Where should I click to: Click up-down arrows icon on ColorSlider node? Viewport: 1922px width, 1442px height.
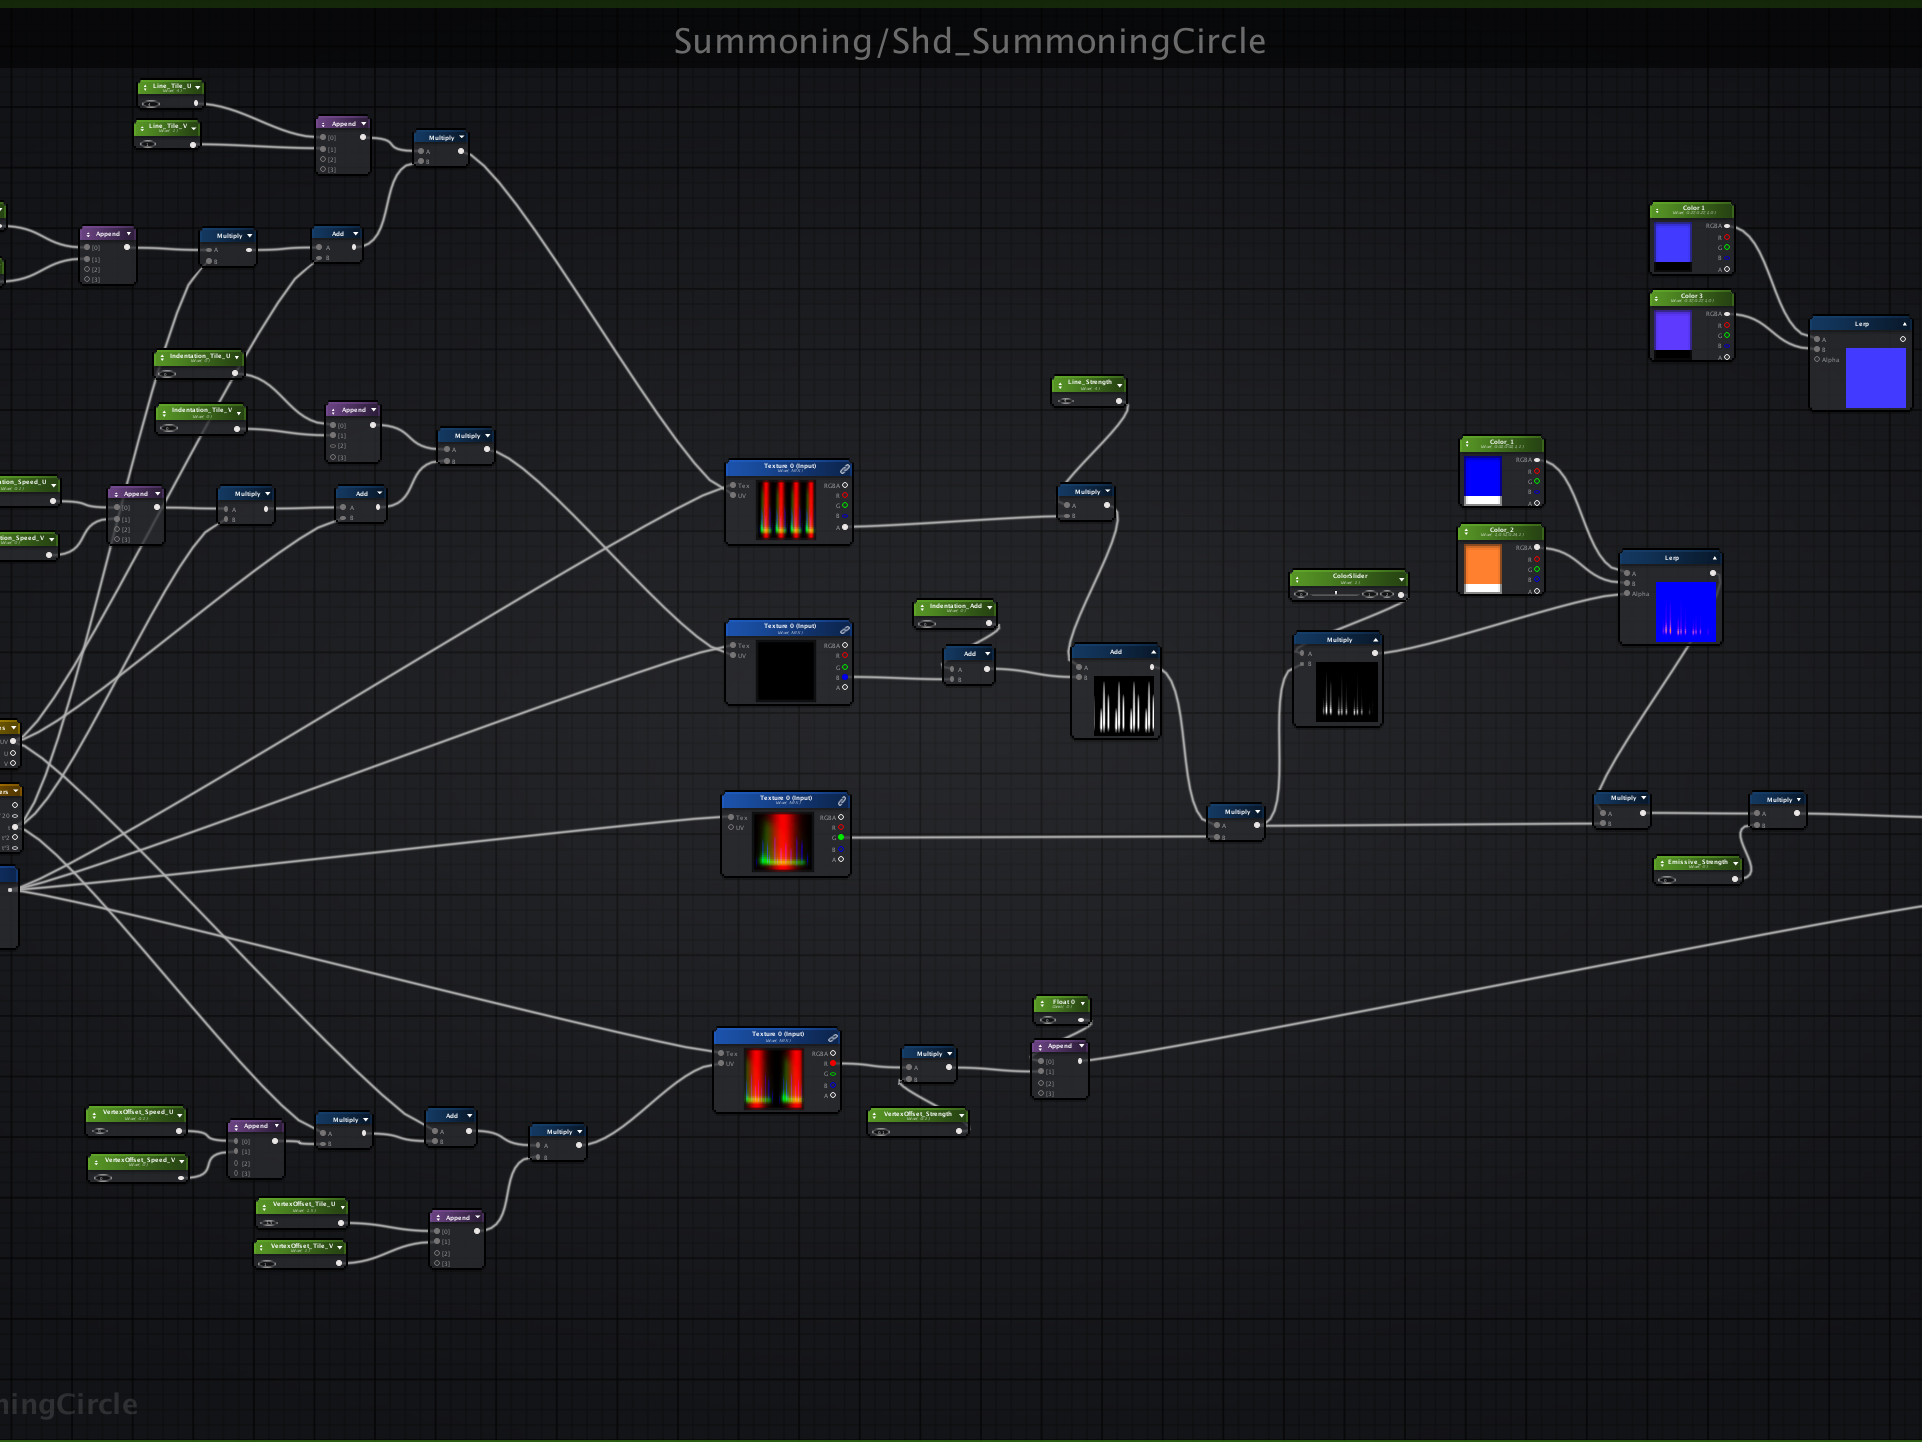(x=1297, y=578)
